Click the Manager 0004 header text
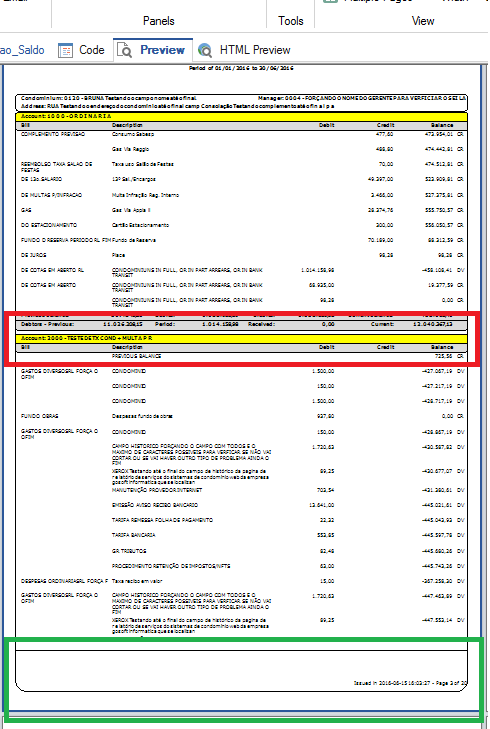 coord(362,98)
